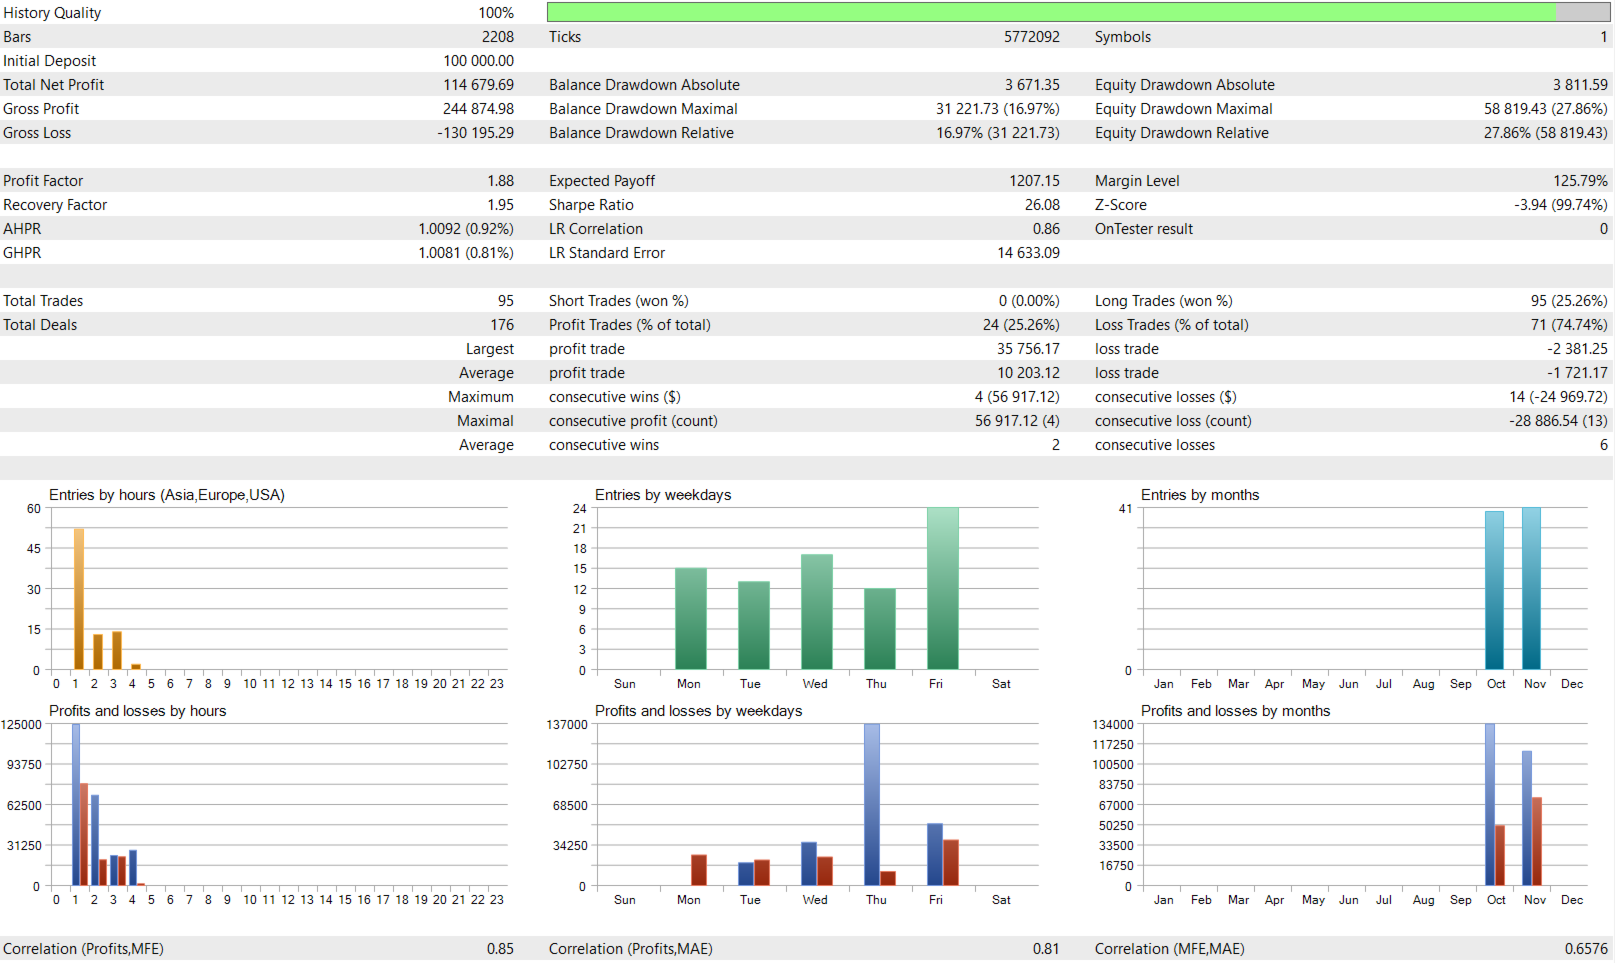Click the Profits and losses by weekdays title
The width and height of the screenshot is (1615, 963).
click(698, 711)
